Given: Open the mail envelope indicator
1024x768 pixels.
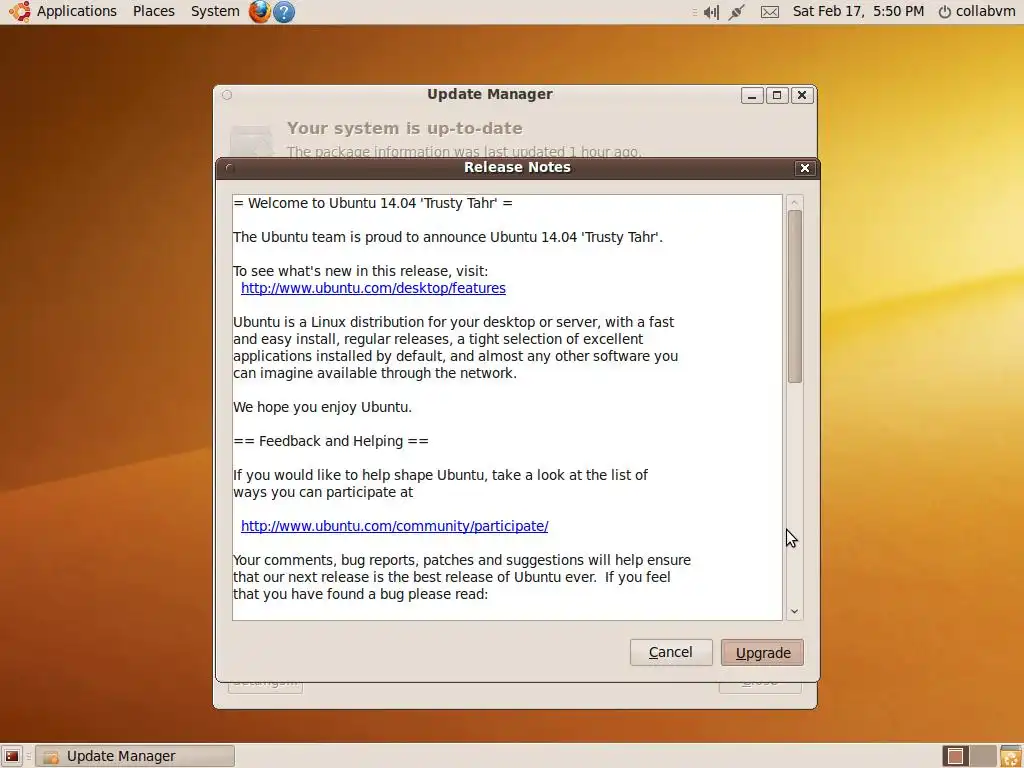Looking at the screenshot, I should tap(770, 12).
